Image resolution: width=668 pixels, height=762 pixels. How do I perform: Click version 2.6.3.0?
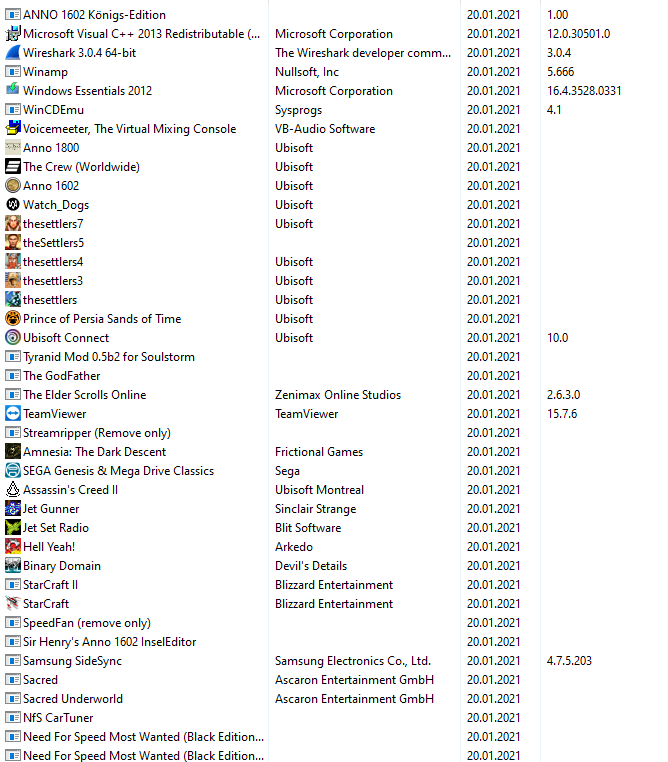pos(564,394)
